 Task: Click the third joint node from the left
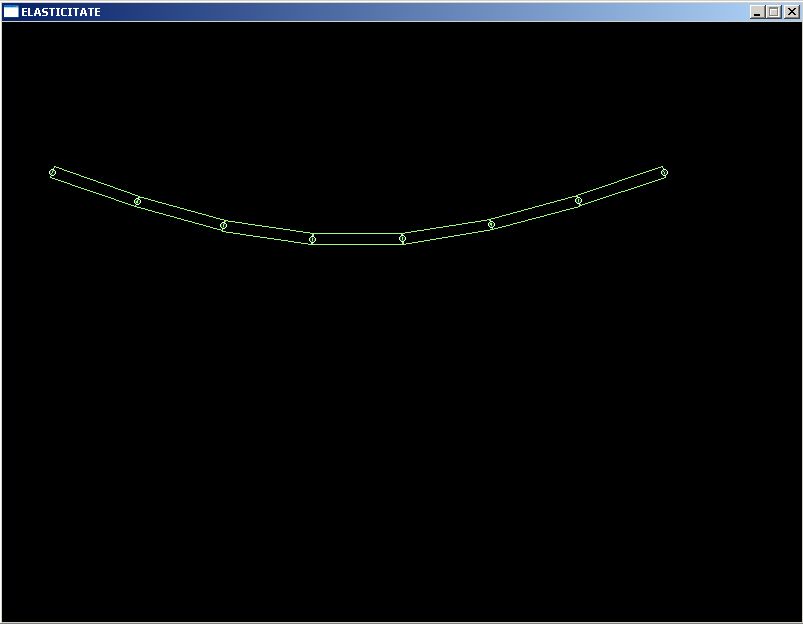click(223, 225)
